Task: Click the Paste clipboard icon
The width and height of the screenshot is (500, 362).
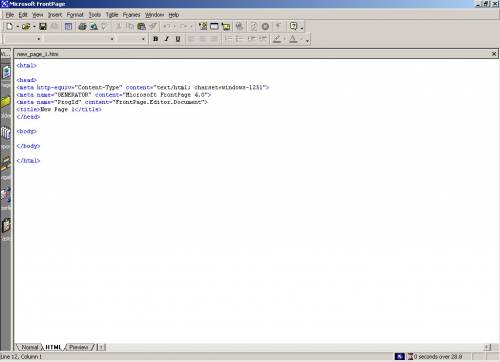Action: (142, 26)
